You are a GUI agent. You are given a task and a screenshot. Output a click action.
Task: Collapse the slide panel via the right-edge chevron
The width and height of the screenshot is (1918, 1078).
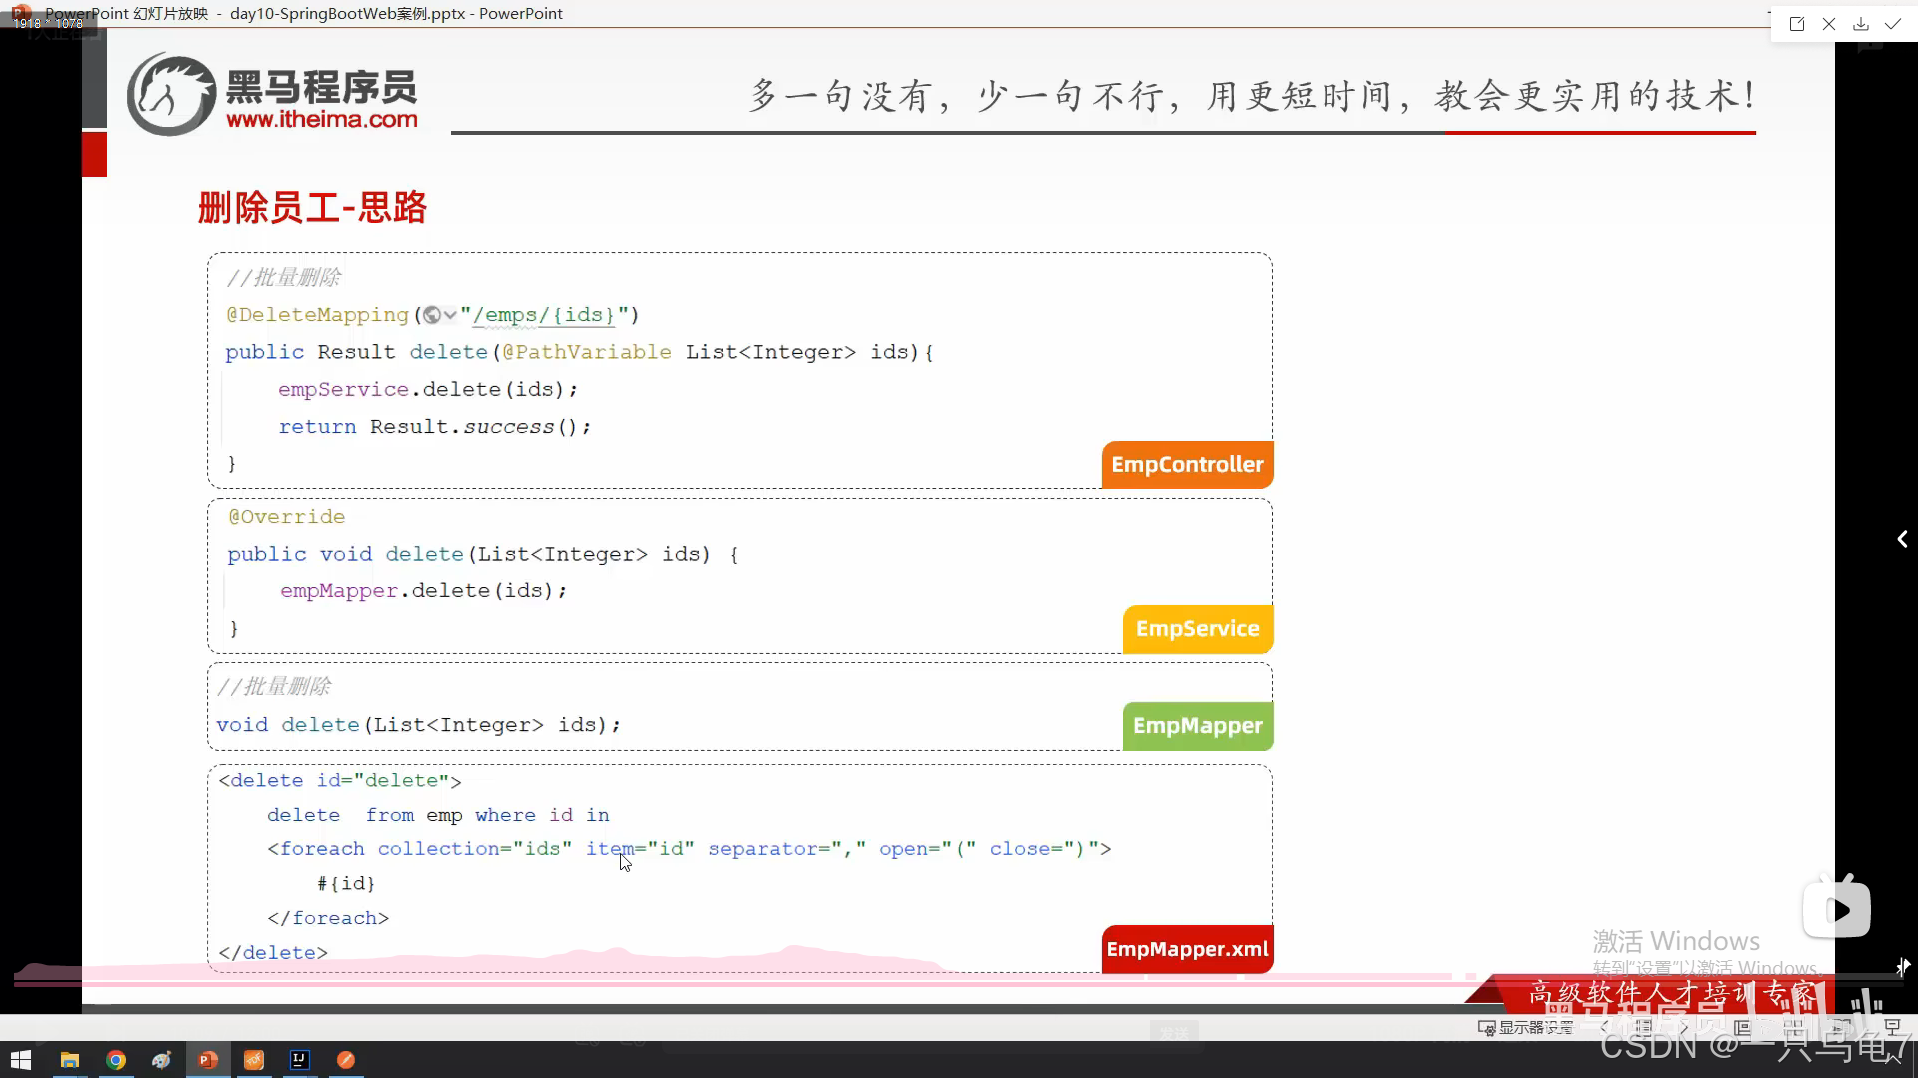[1903, 539]
